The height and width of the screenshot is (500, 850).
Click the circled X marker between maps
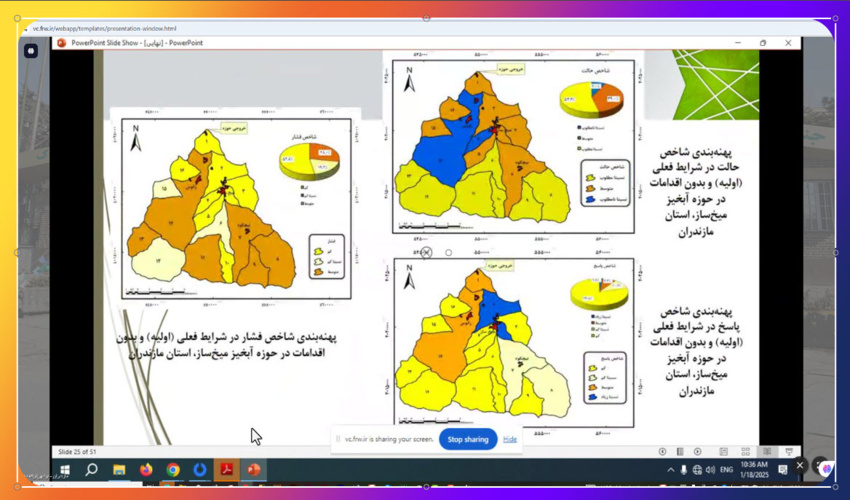427,252
